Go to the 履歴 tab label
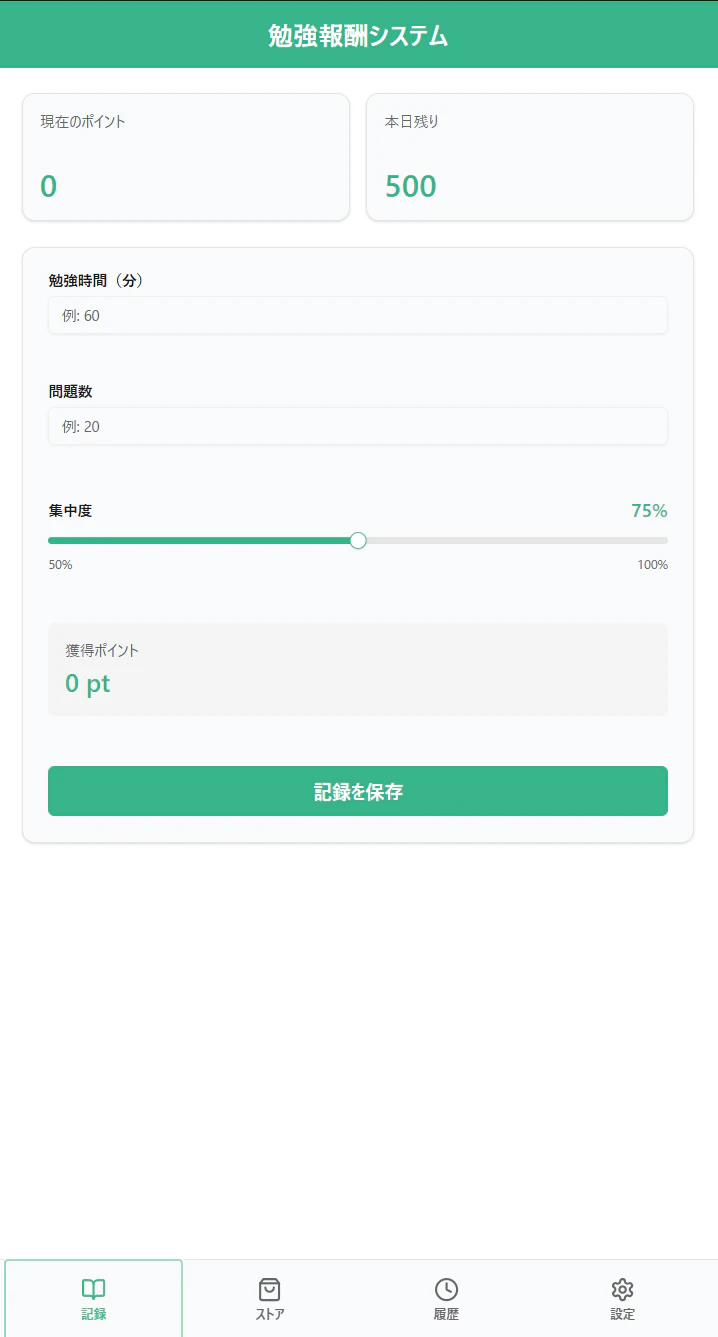This screenshot has height=1337, width=718. (446, 1314)
